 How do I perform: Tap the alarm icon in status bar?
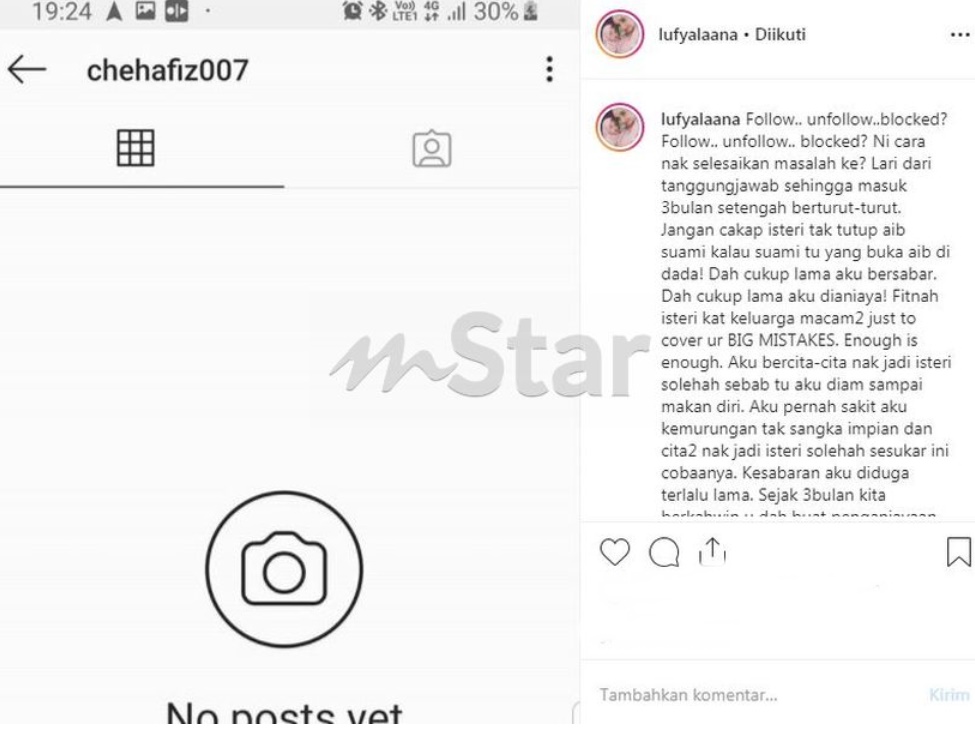(353, 11)
